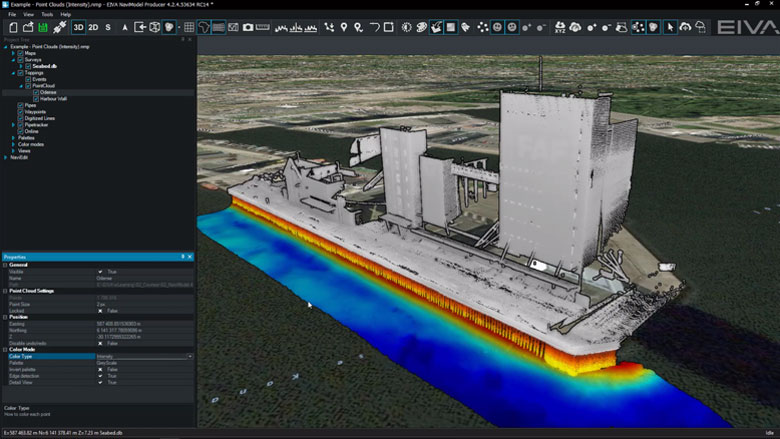The width and height of the screenshot is (780, 439).
Task: Switch to 3D view mode
Action: 78,27
